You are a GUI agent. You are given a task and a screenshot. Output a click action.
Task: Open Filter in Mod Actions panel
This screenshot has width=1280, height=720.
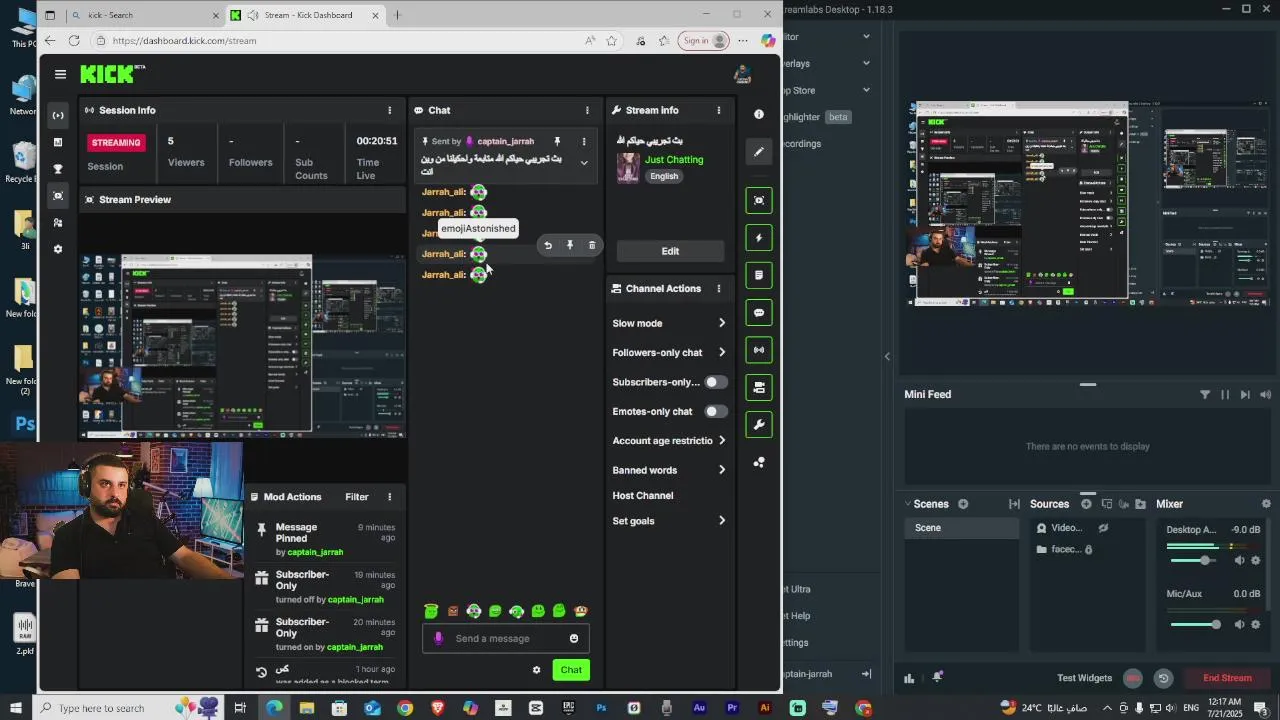click(x=357, y=497)
